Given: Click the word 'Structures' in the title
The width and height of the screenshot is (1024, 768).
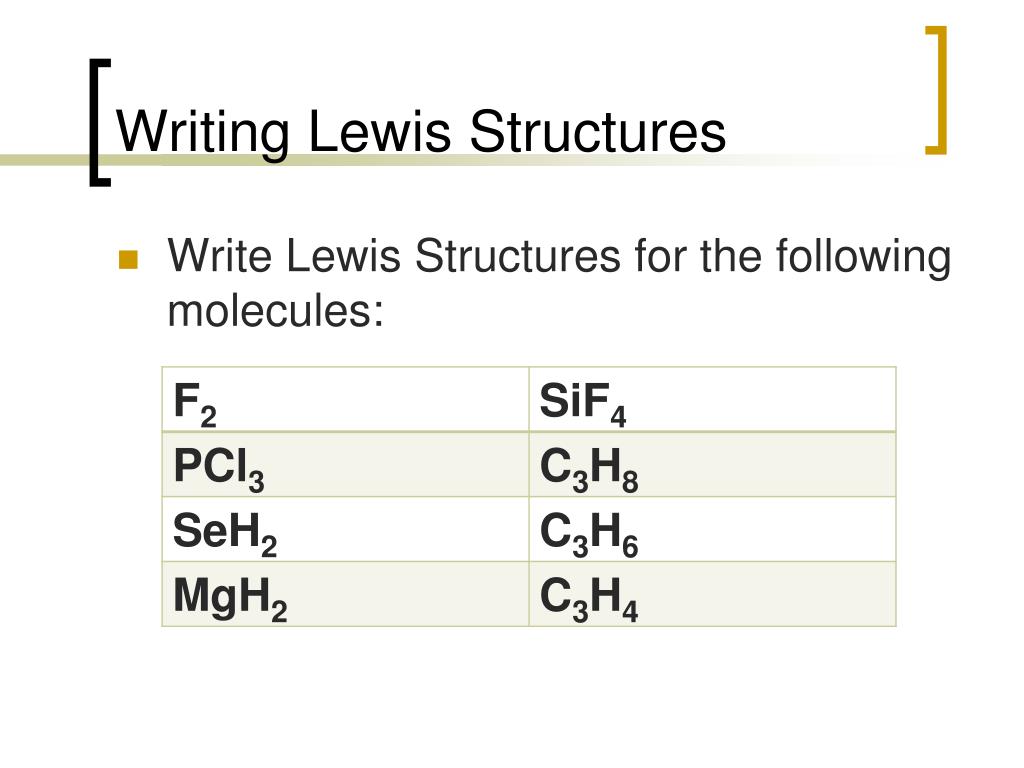Looking at the screenshot, I should tap(598, 131).
